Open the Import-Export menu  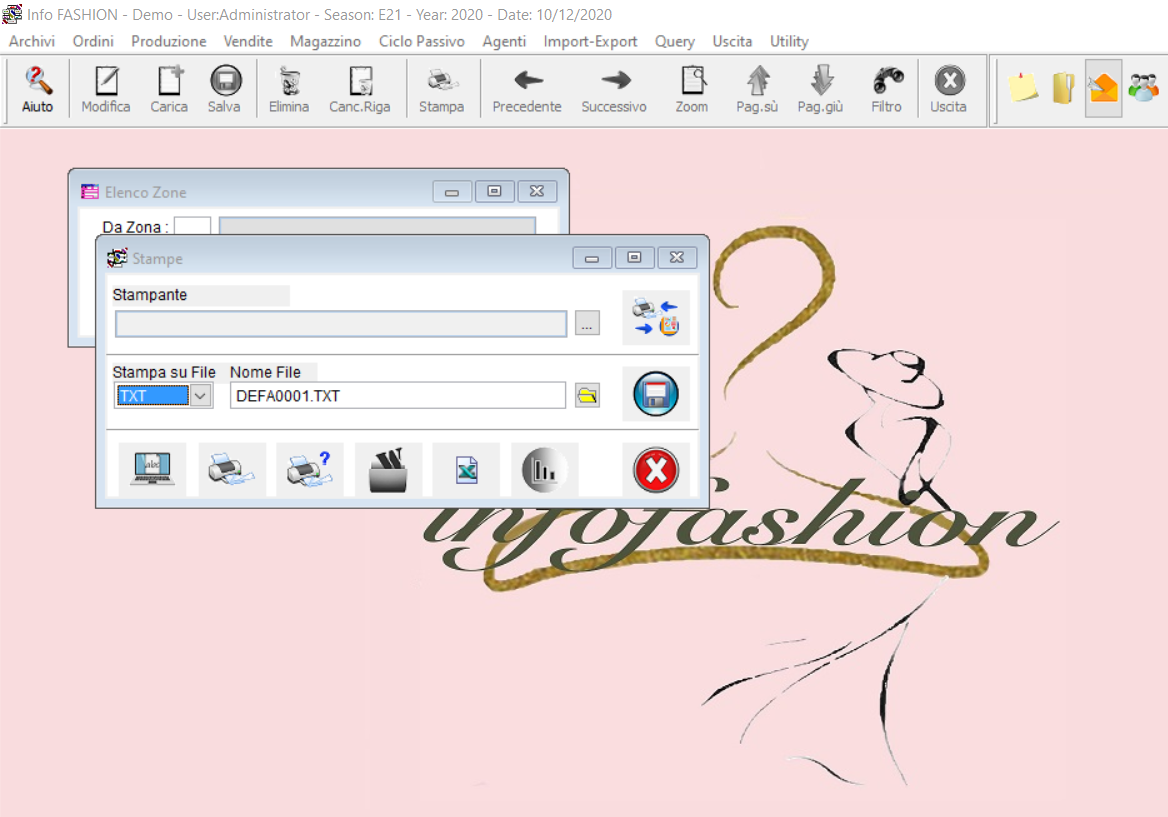pos(590,41)
